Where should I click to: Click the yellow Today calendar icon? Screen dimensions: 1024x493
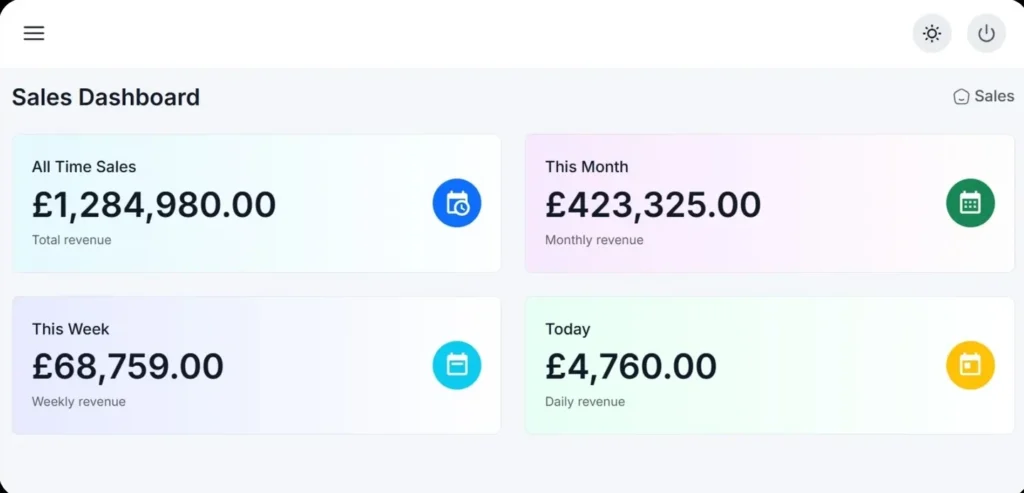[x=970, y=365]
